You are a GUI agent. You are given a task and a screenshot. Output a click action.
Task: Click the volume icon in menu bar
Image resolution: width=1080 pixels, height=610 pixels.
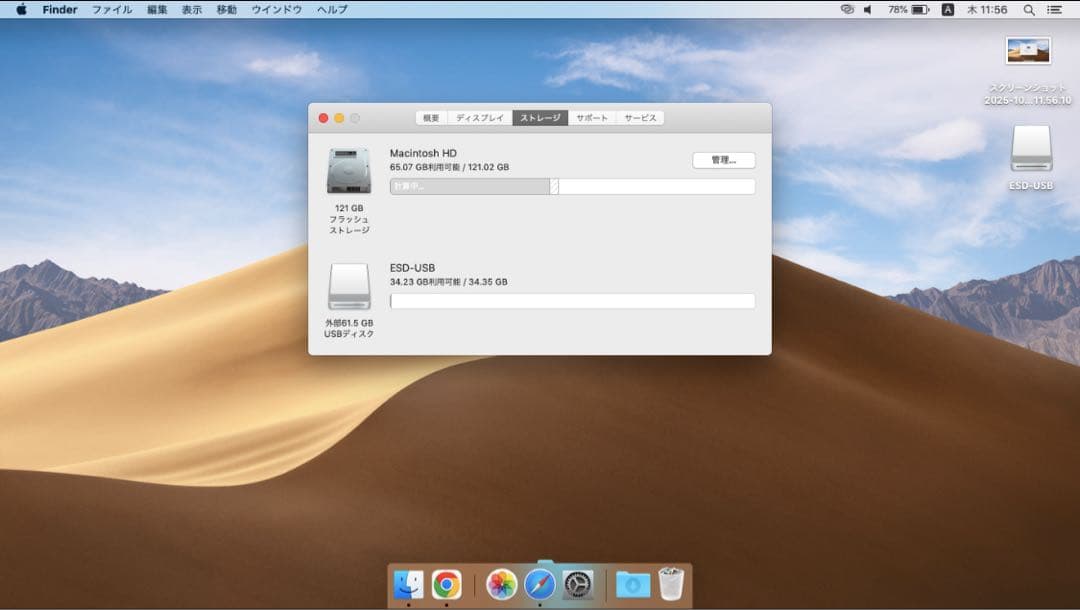868,10
